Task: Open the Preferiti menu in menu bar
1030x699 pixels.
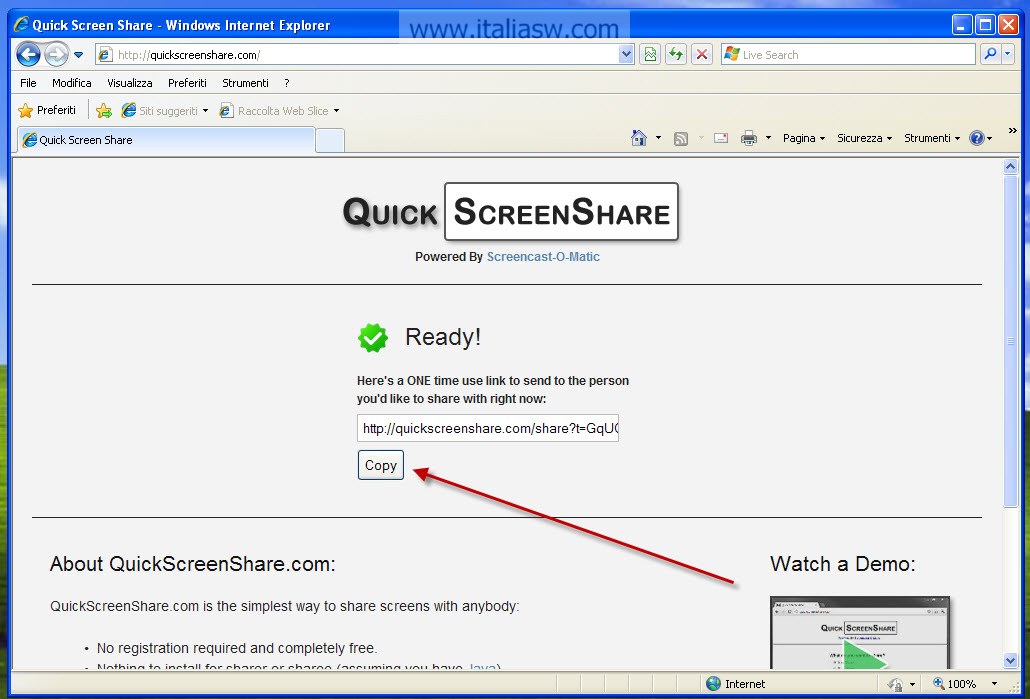Action: [187, 83]
